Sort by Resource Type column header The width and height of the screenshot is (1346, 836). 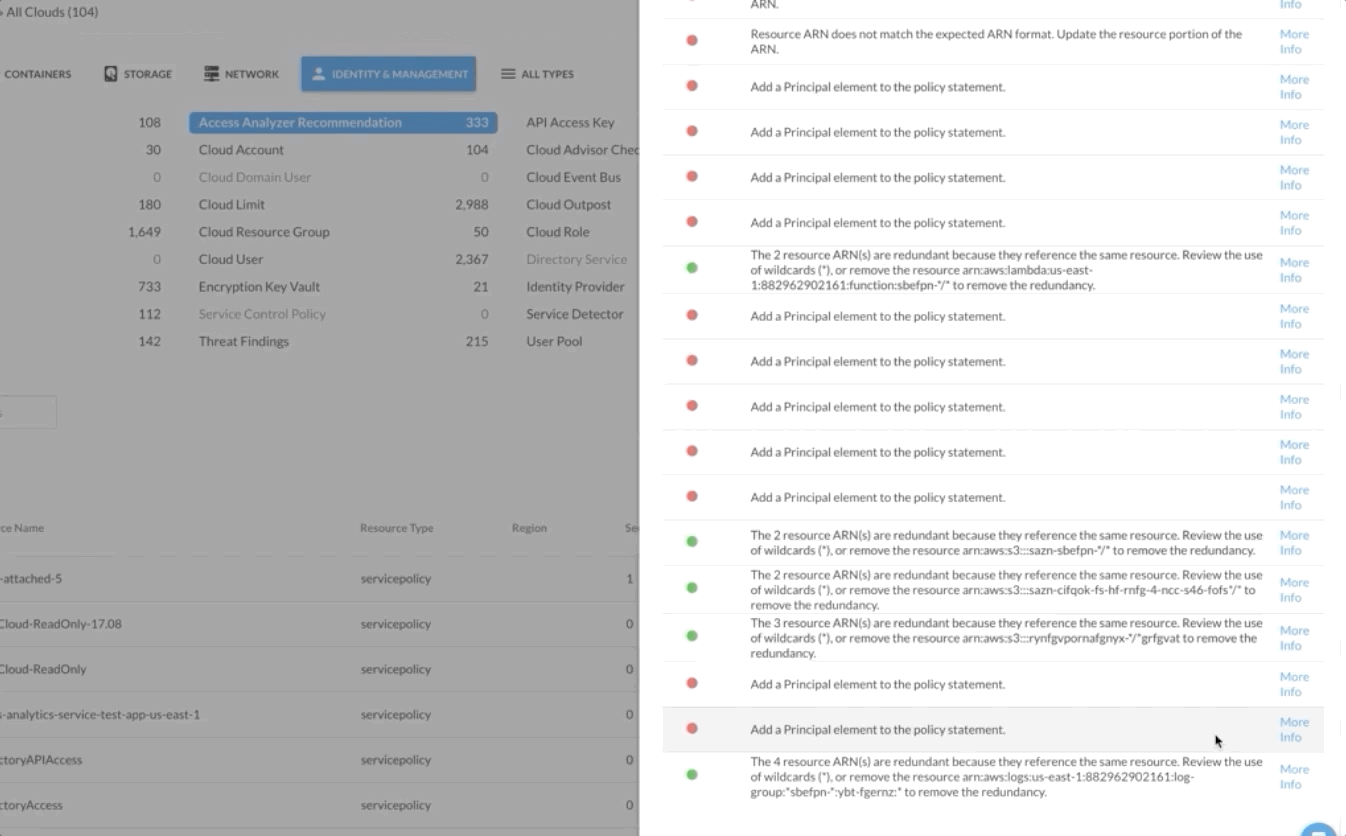[396, 528]
